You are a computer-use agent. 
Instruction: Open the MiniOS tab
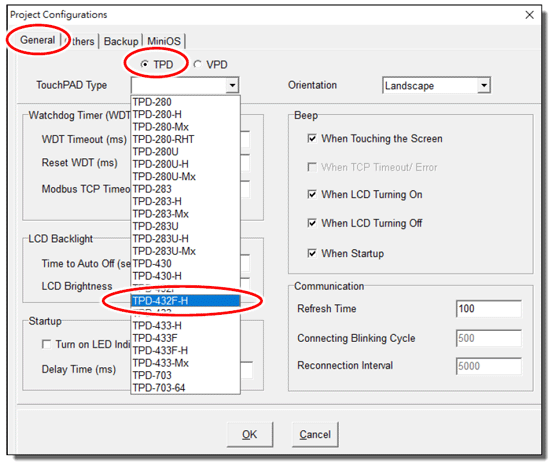click(x=164, y=41)
